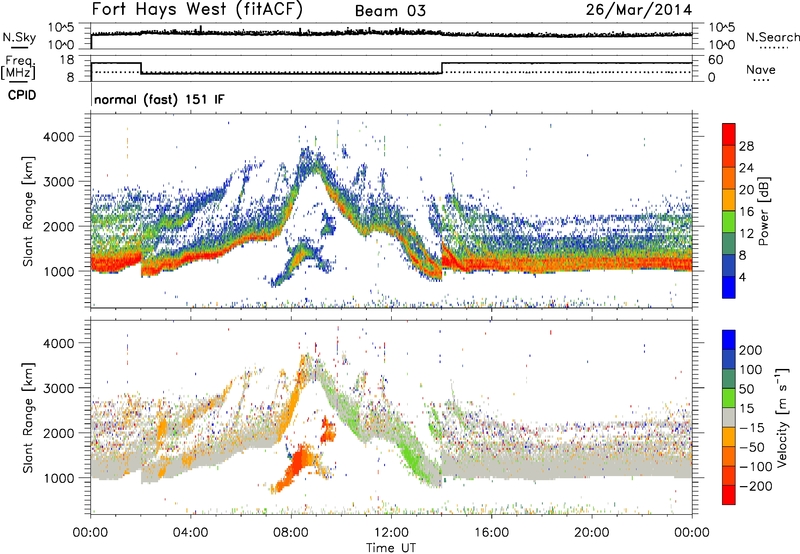Pick the light green Velocity segment between 15 and 50

pos(729,398)
